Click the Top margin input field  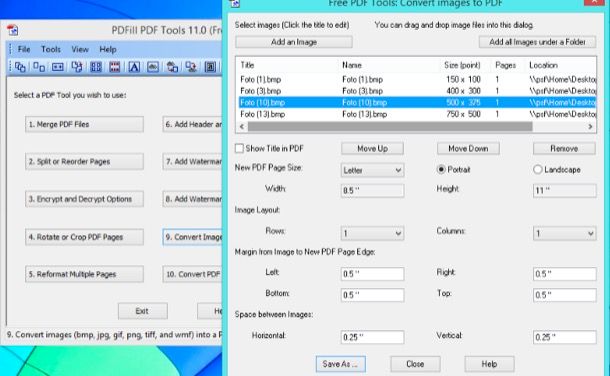point(564,295)
